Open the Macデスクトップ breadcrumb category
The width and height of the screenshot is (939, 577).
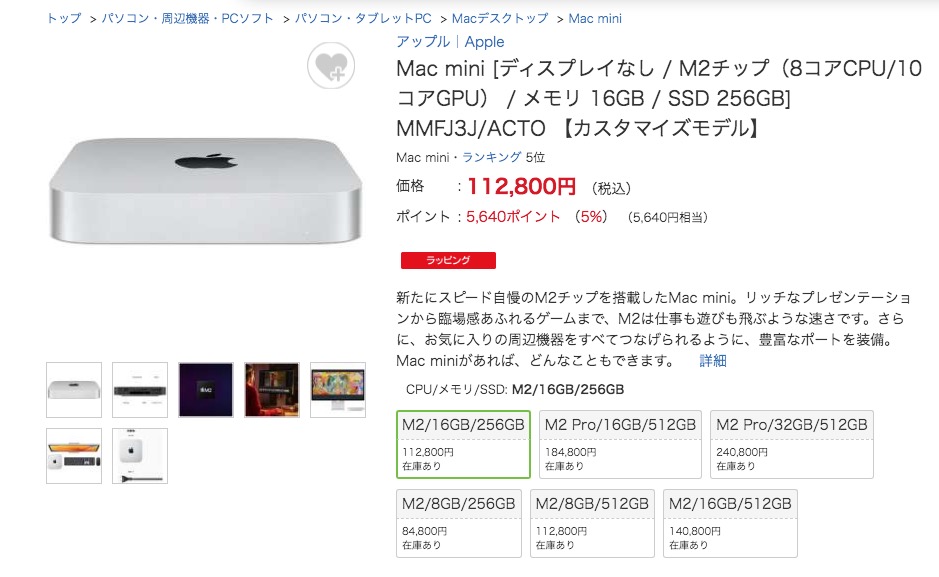[500, 19]
